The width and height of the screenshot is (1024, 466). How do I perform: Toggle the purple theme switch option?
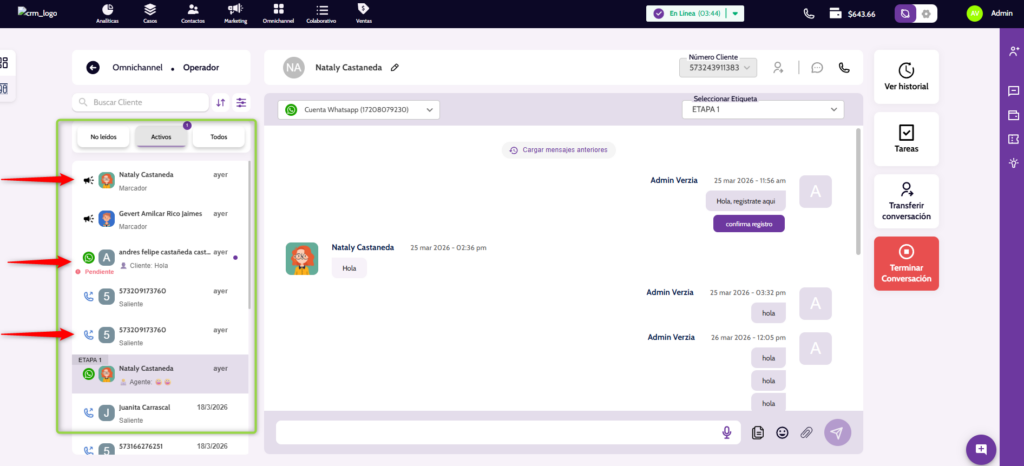tap(905, 14)
